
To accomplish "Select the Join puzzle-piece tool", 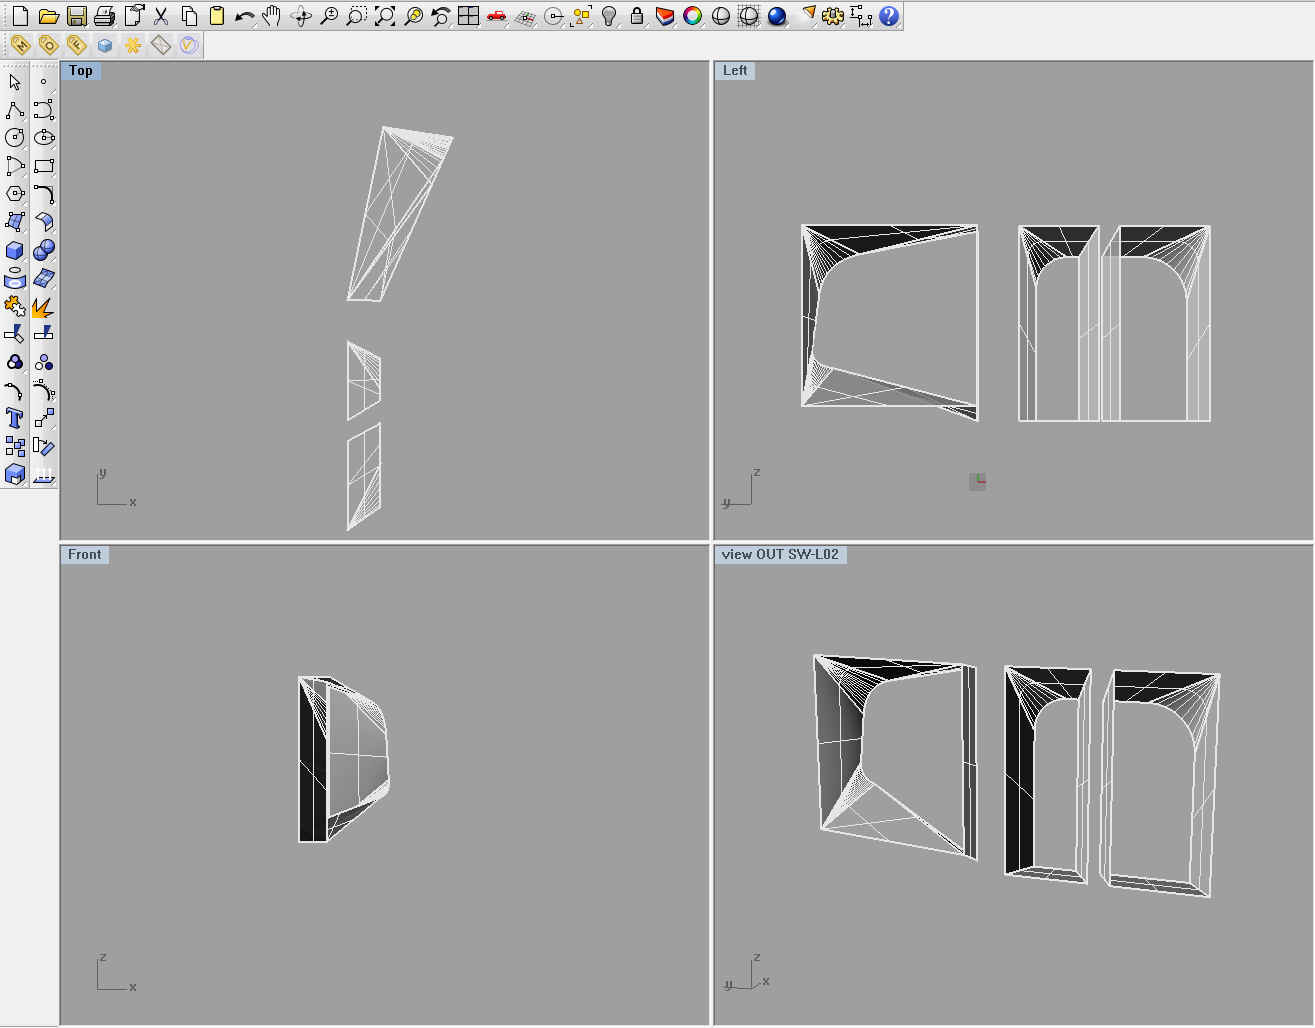I will 15,306.
